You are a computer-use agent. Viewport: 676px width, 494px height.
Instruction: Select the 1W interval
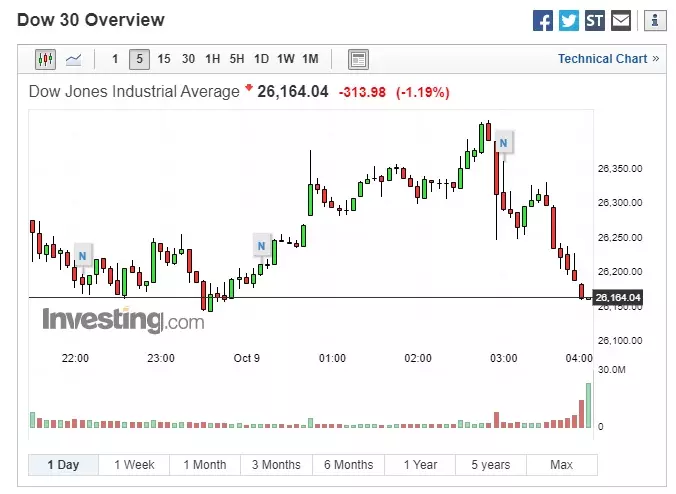click(285, 59)
